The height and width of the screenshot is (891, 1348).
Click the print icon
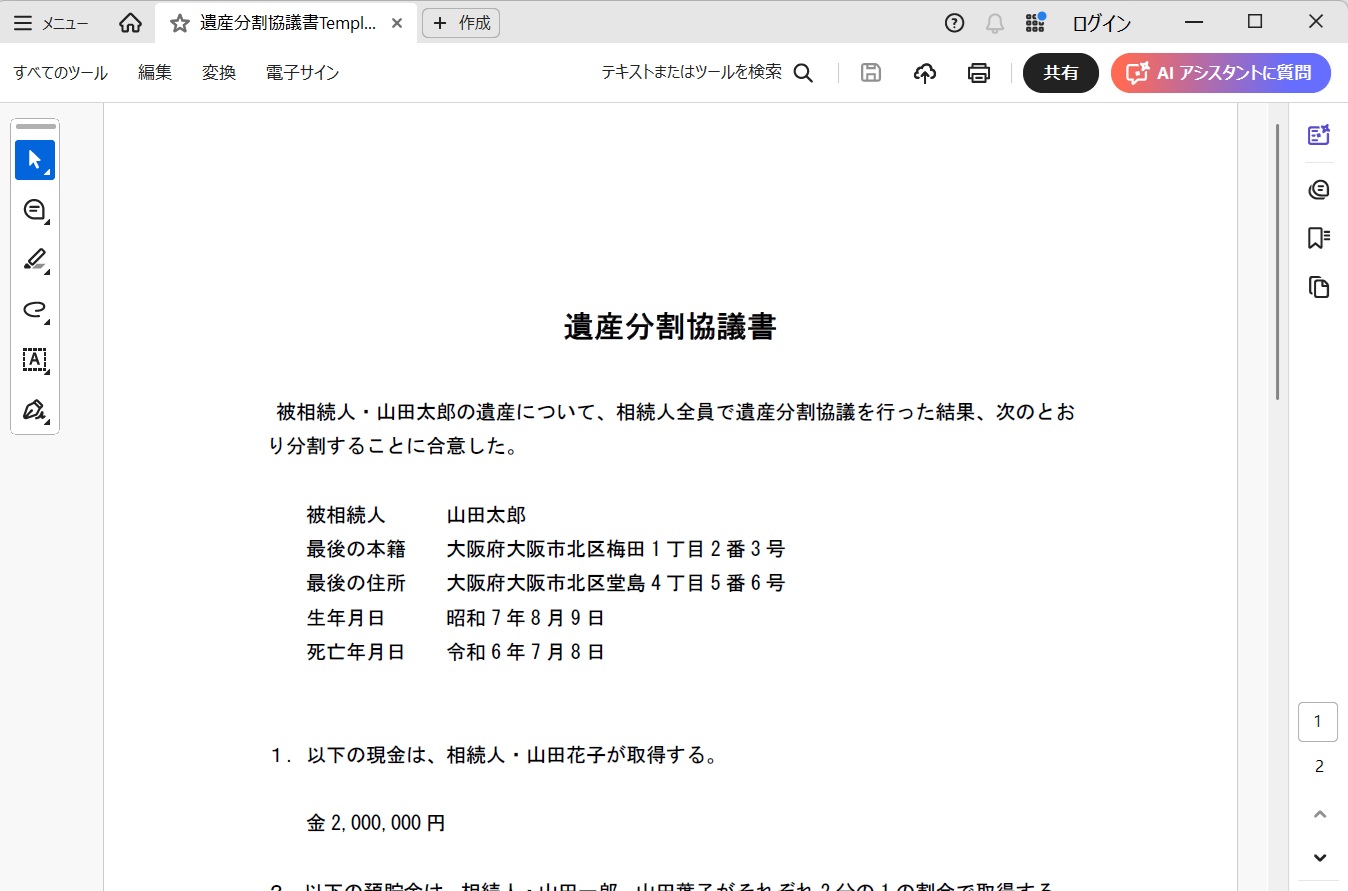[x=979, y=73]
